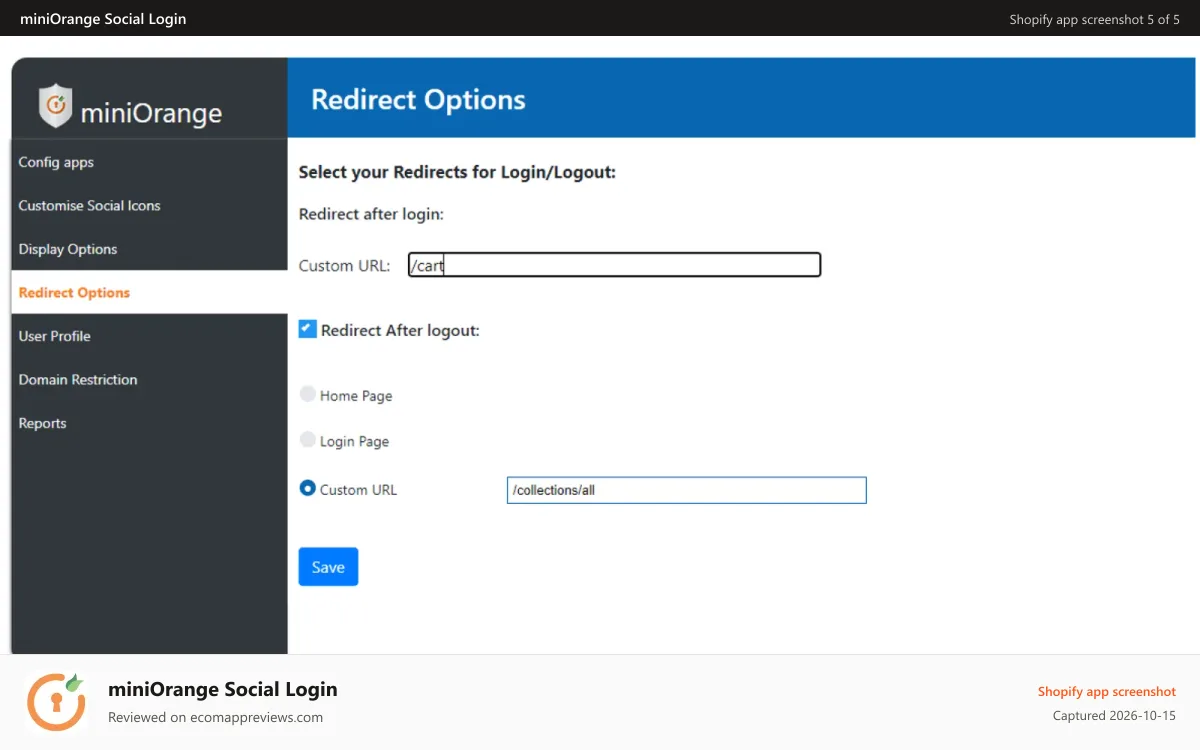Toggle Redirect After logout checkbox
This screenshot has height=750, width=1200.
click(308, 329)
